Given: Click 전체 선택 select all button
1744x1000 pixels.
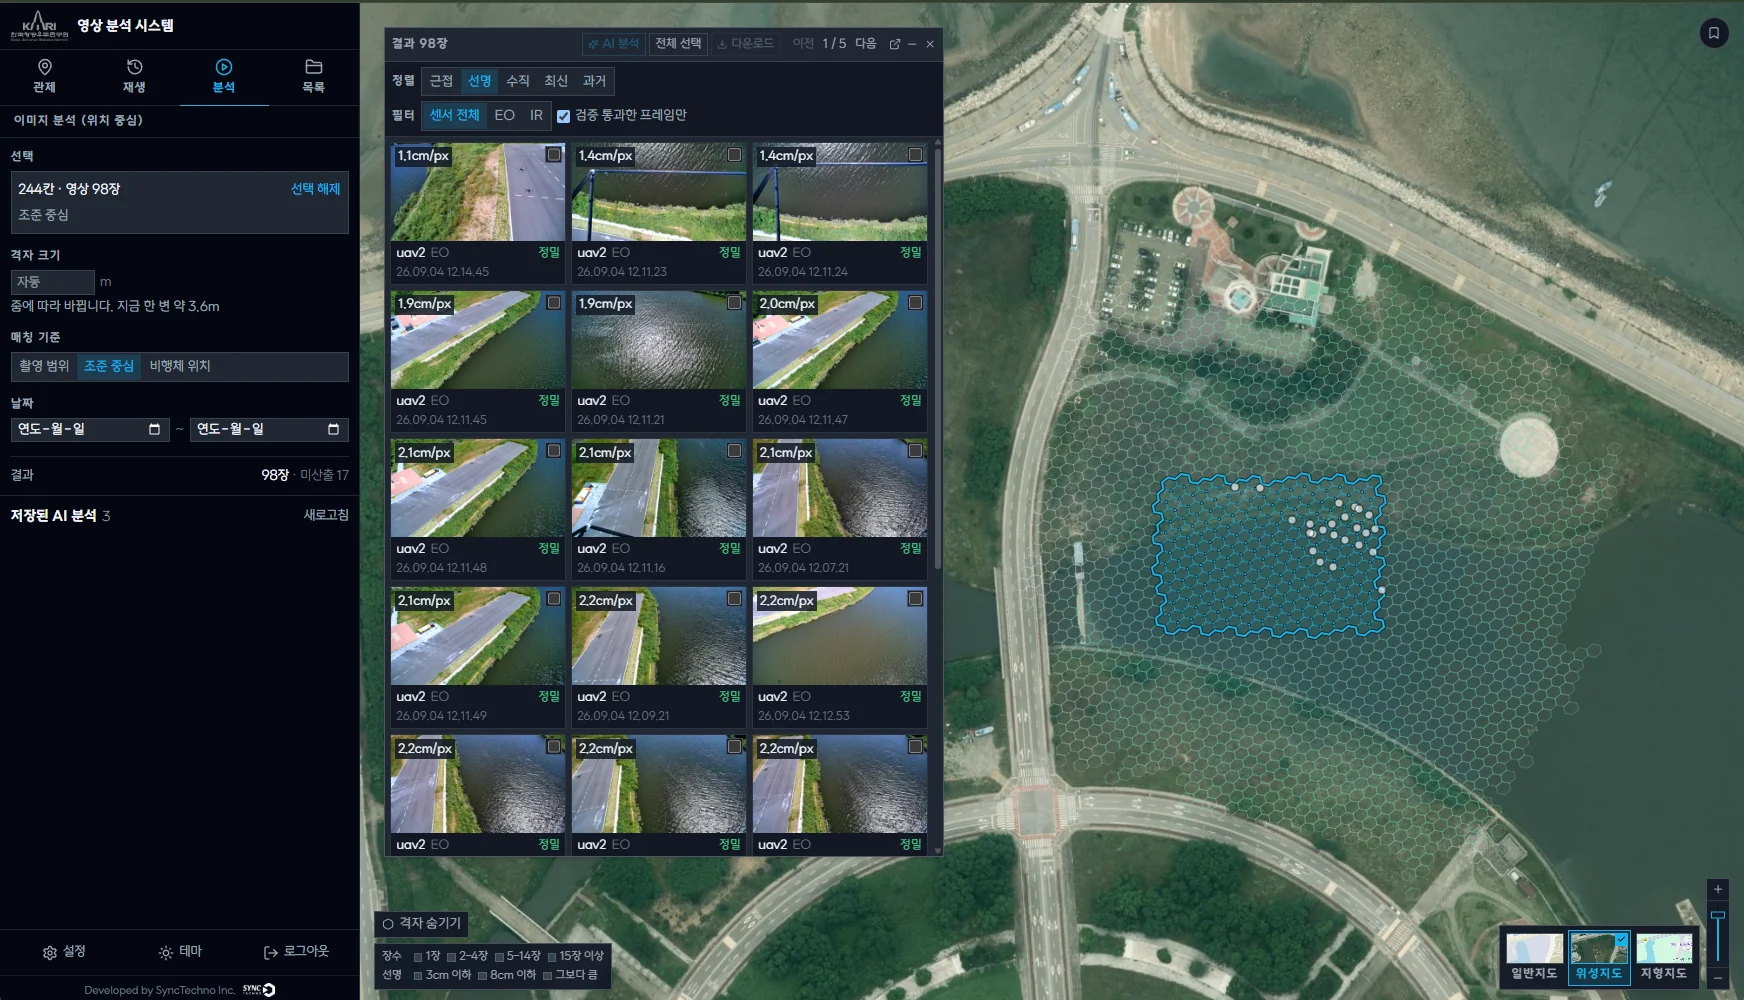Looking at the screenshot, I should (678, 44).
